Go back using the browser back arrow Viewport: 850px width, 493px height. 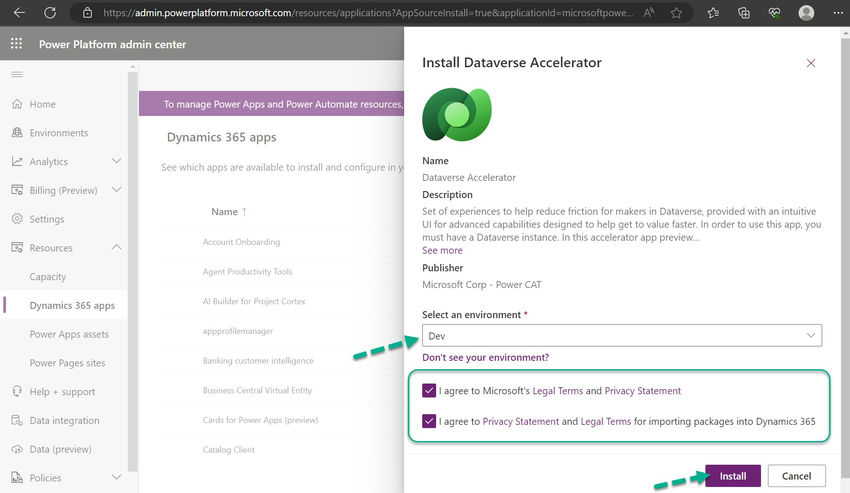(20, 12)
